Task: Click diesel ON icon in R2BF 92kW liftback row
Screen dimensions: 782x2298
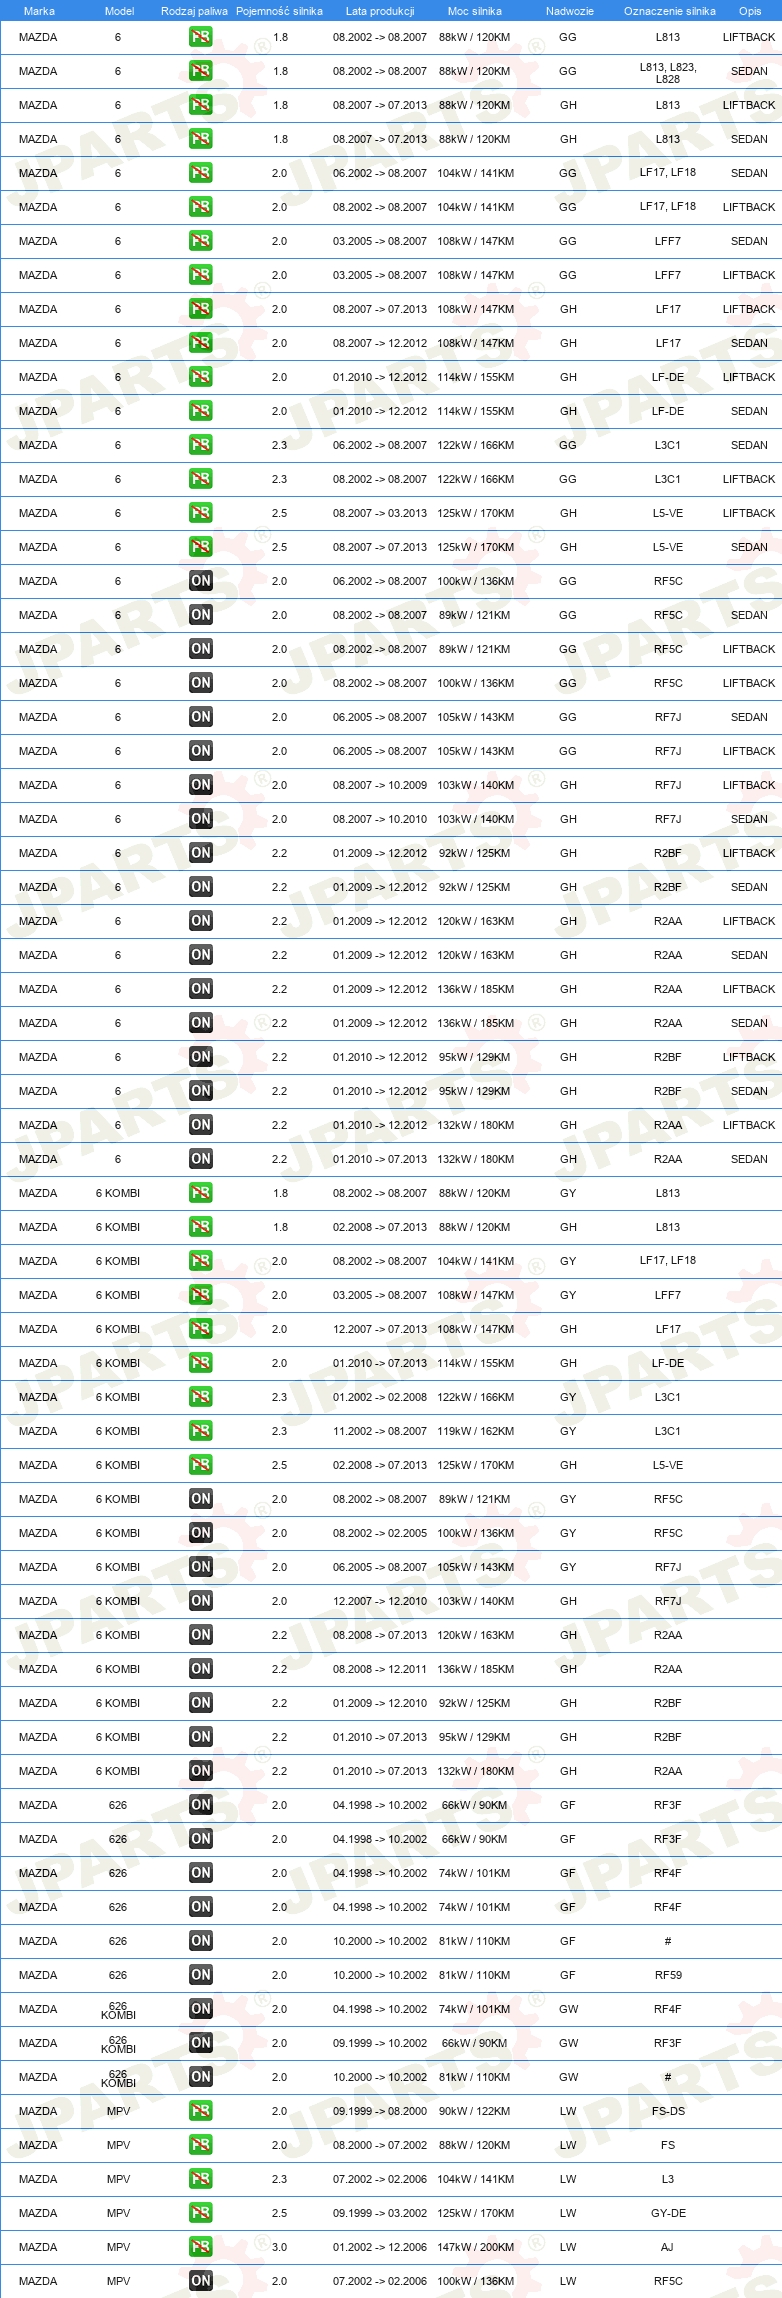Action: [x=200, y=853]
